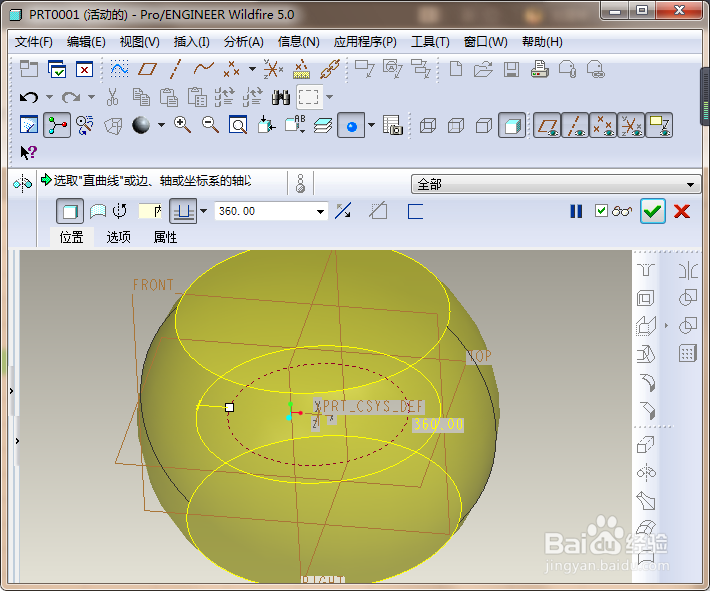The image size is (710, 591).
Task: Click the cut scissors icon
Action: pyautogui.click(x=112, y=97)
